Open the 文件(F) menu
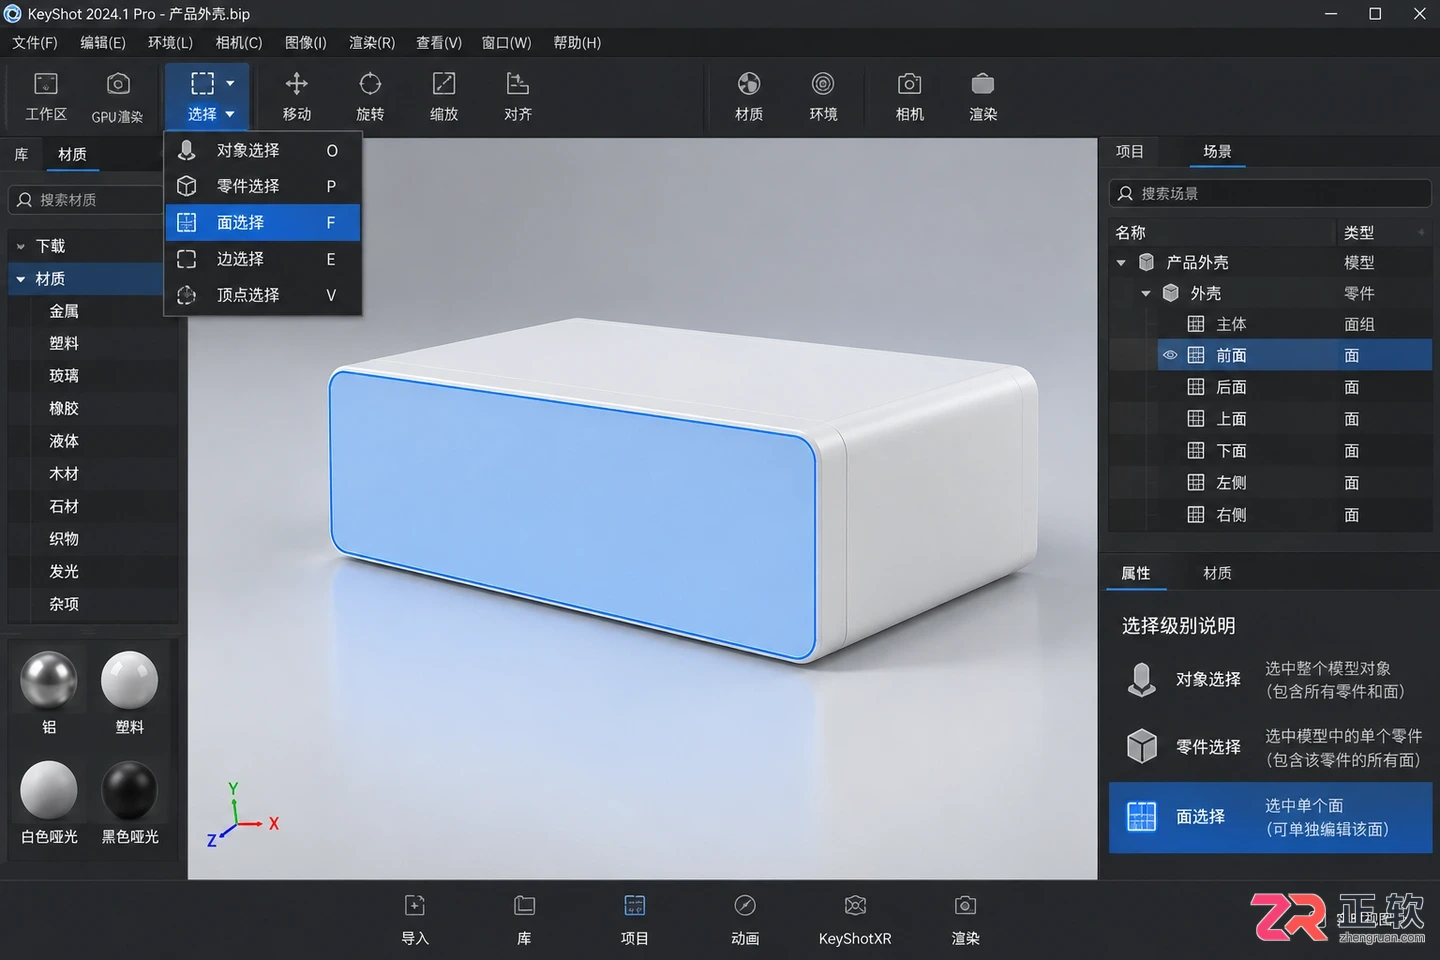1440x960 pixels. (x=35, y=43)
